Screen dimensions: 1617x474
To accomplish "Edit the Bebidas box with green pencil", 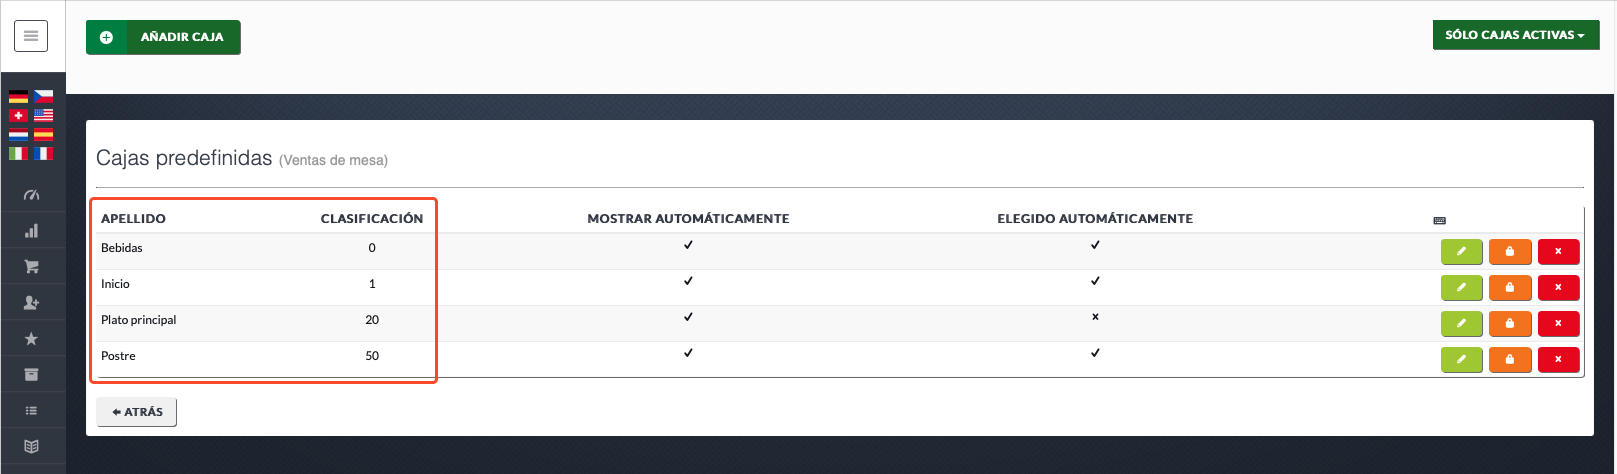I will [x=1461, y=252].
